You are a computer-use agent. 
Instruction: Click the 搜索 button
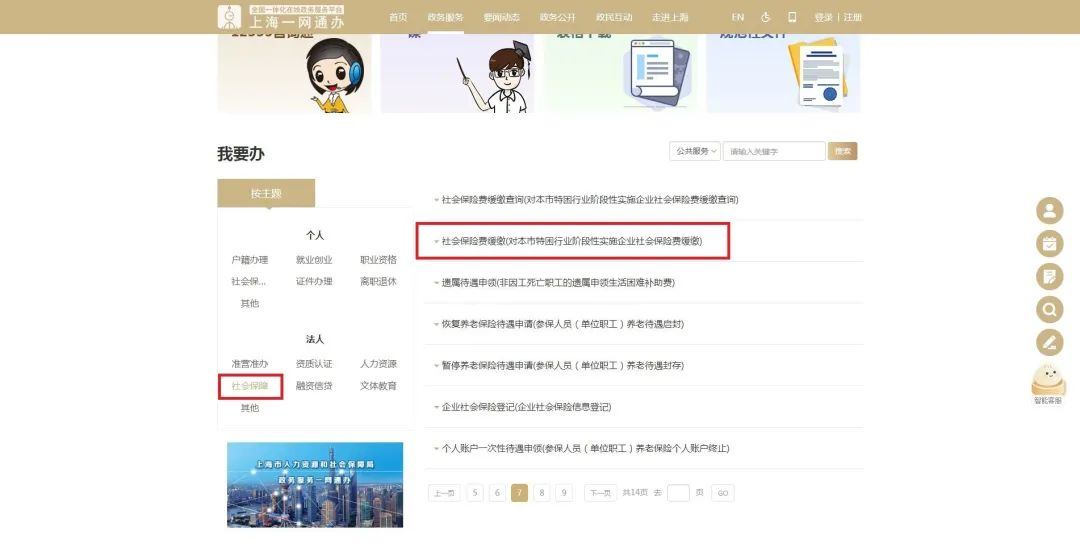tap(843, 151)
